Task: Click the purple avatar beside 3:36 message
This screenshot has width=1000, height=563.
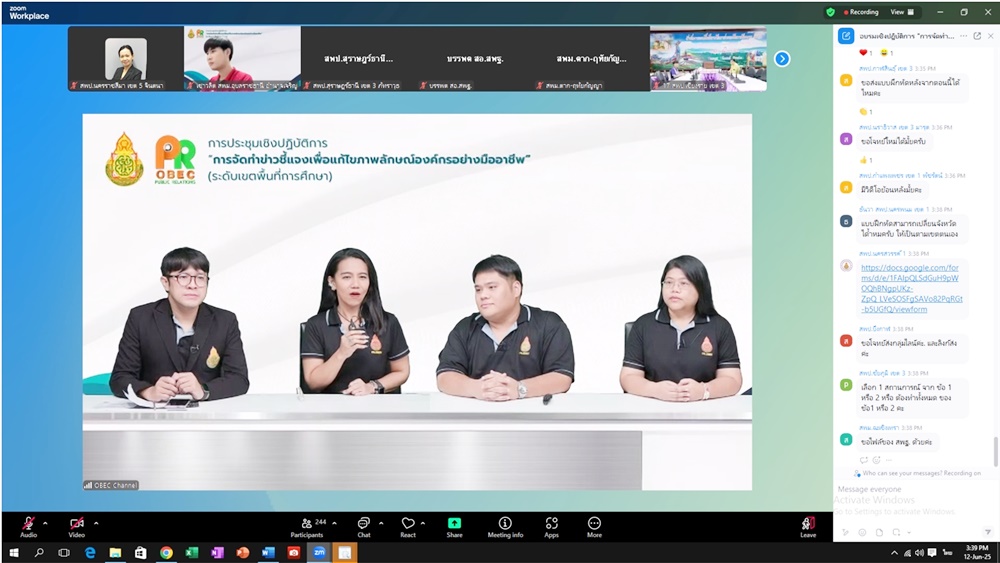Action: [846, 140]
